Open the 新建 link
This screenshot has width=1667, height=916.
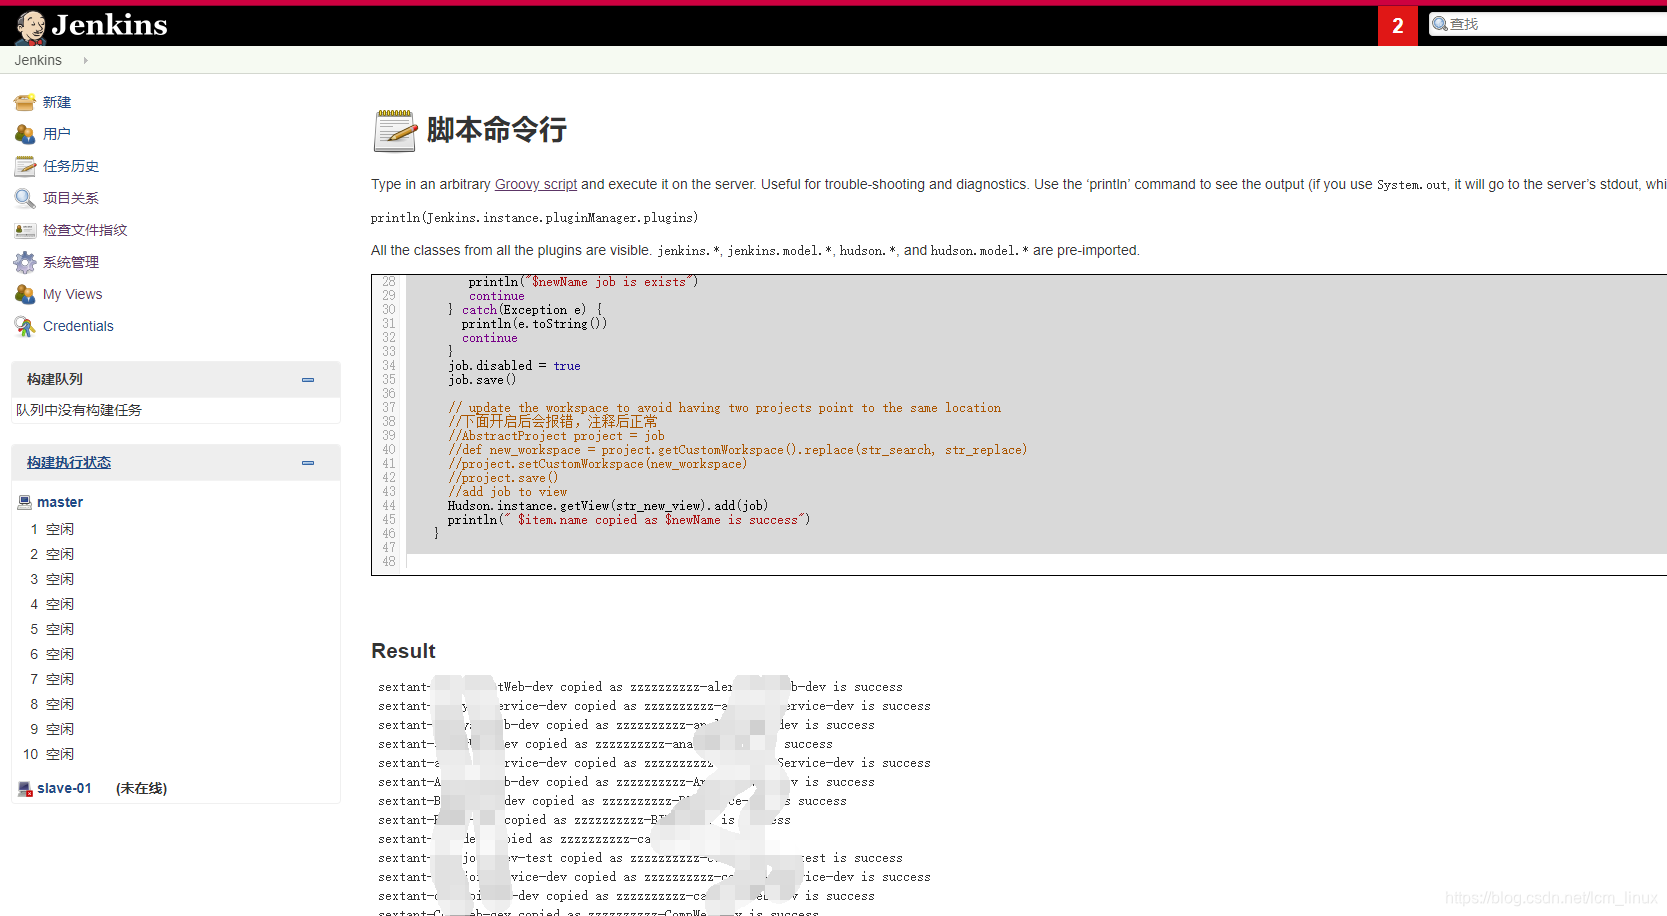pos(57,102)
